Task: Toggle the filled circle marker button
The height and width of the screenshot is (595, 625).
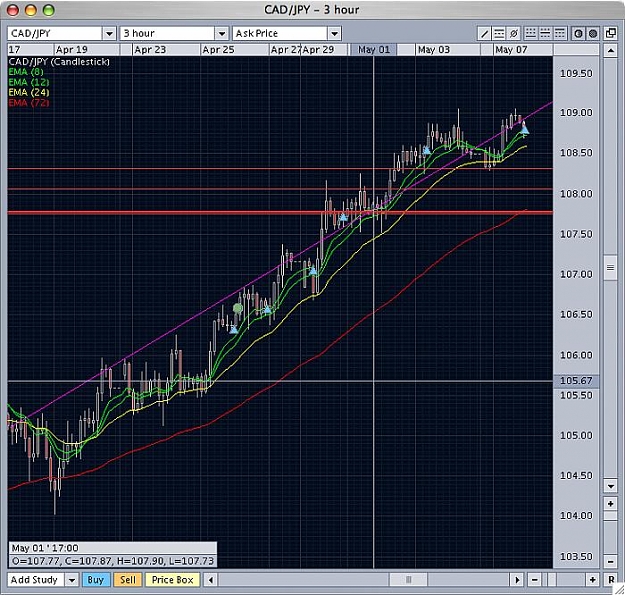Action: coord(593,33)
